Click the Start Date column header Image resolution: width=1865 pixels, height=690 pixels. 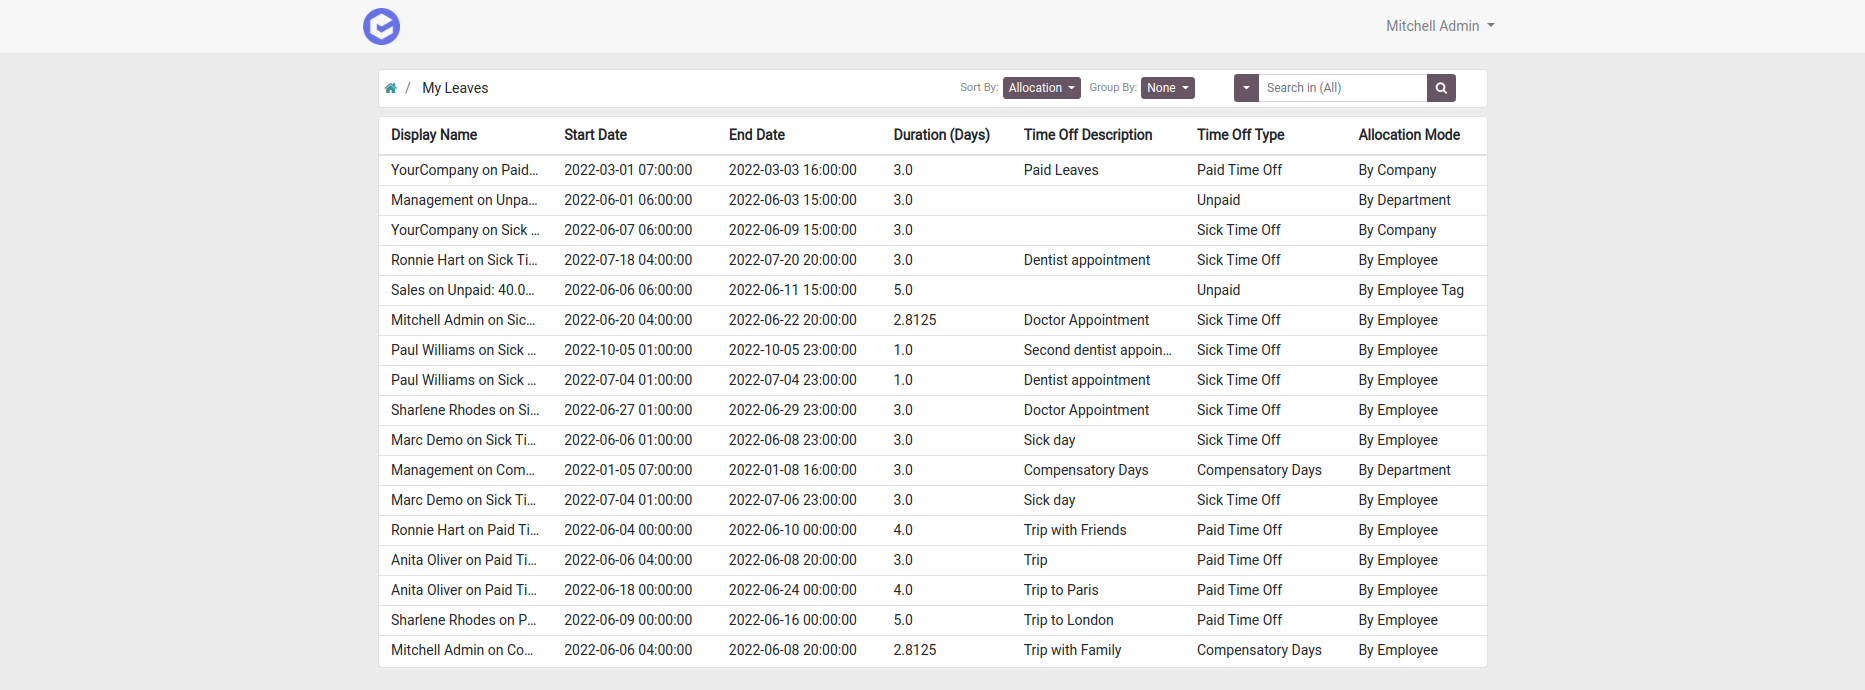595,135
